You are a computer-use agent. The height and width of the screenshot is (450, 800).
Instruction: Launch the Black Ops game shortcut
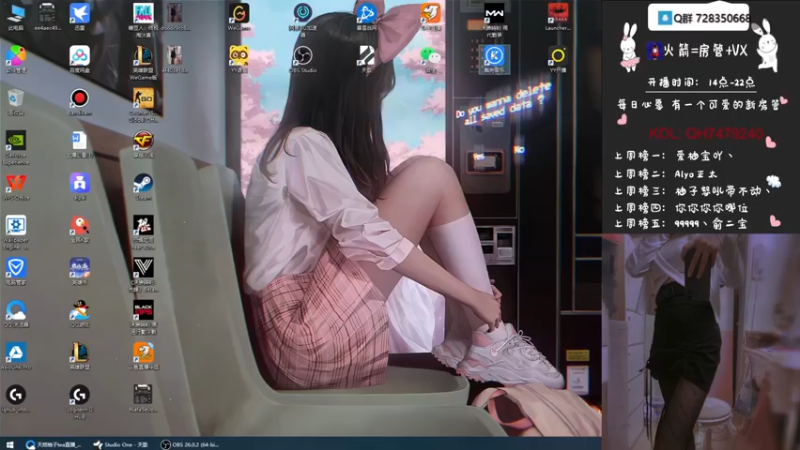(x=143, y=317)
